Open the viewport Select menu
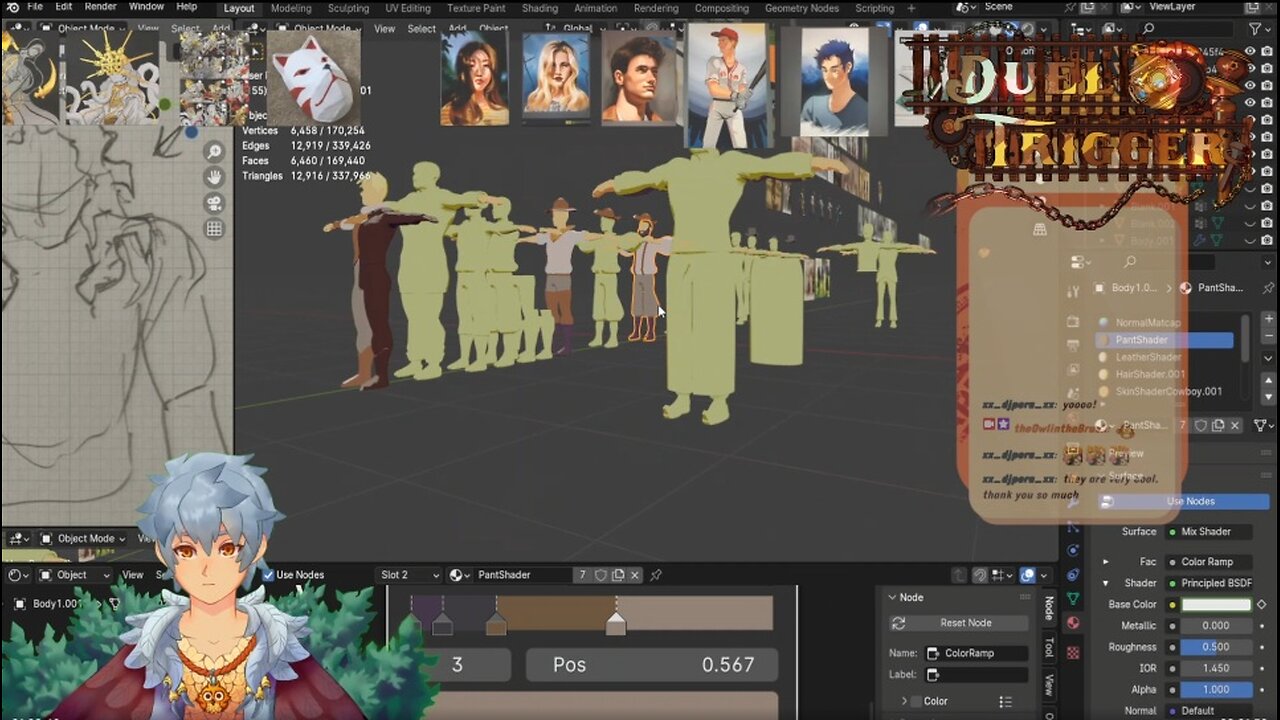This screenshot has height=720, width=1280. point(421,29)
